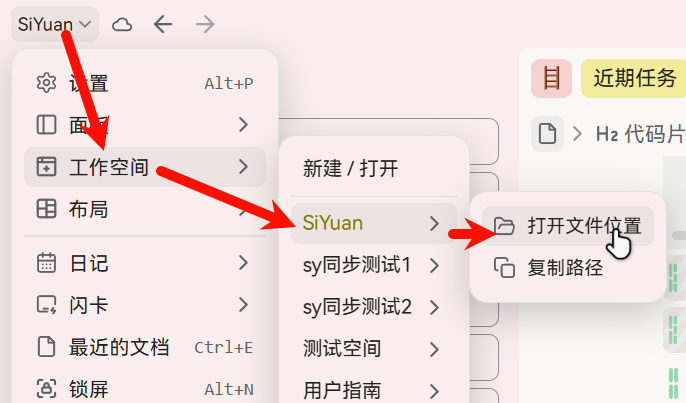Click the flashcard icon beside 闪卡

pos(46,305)
